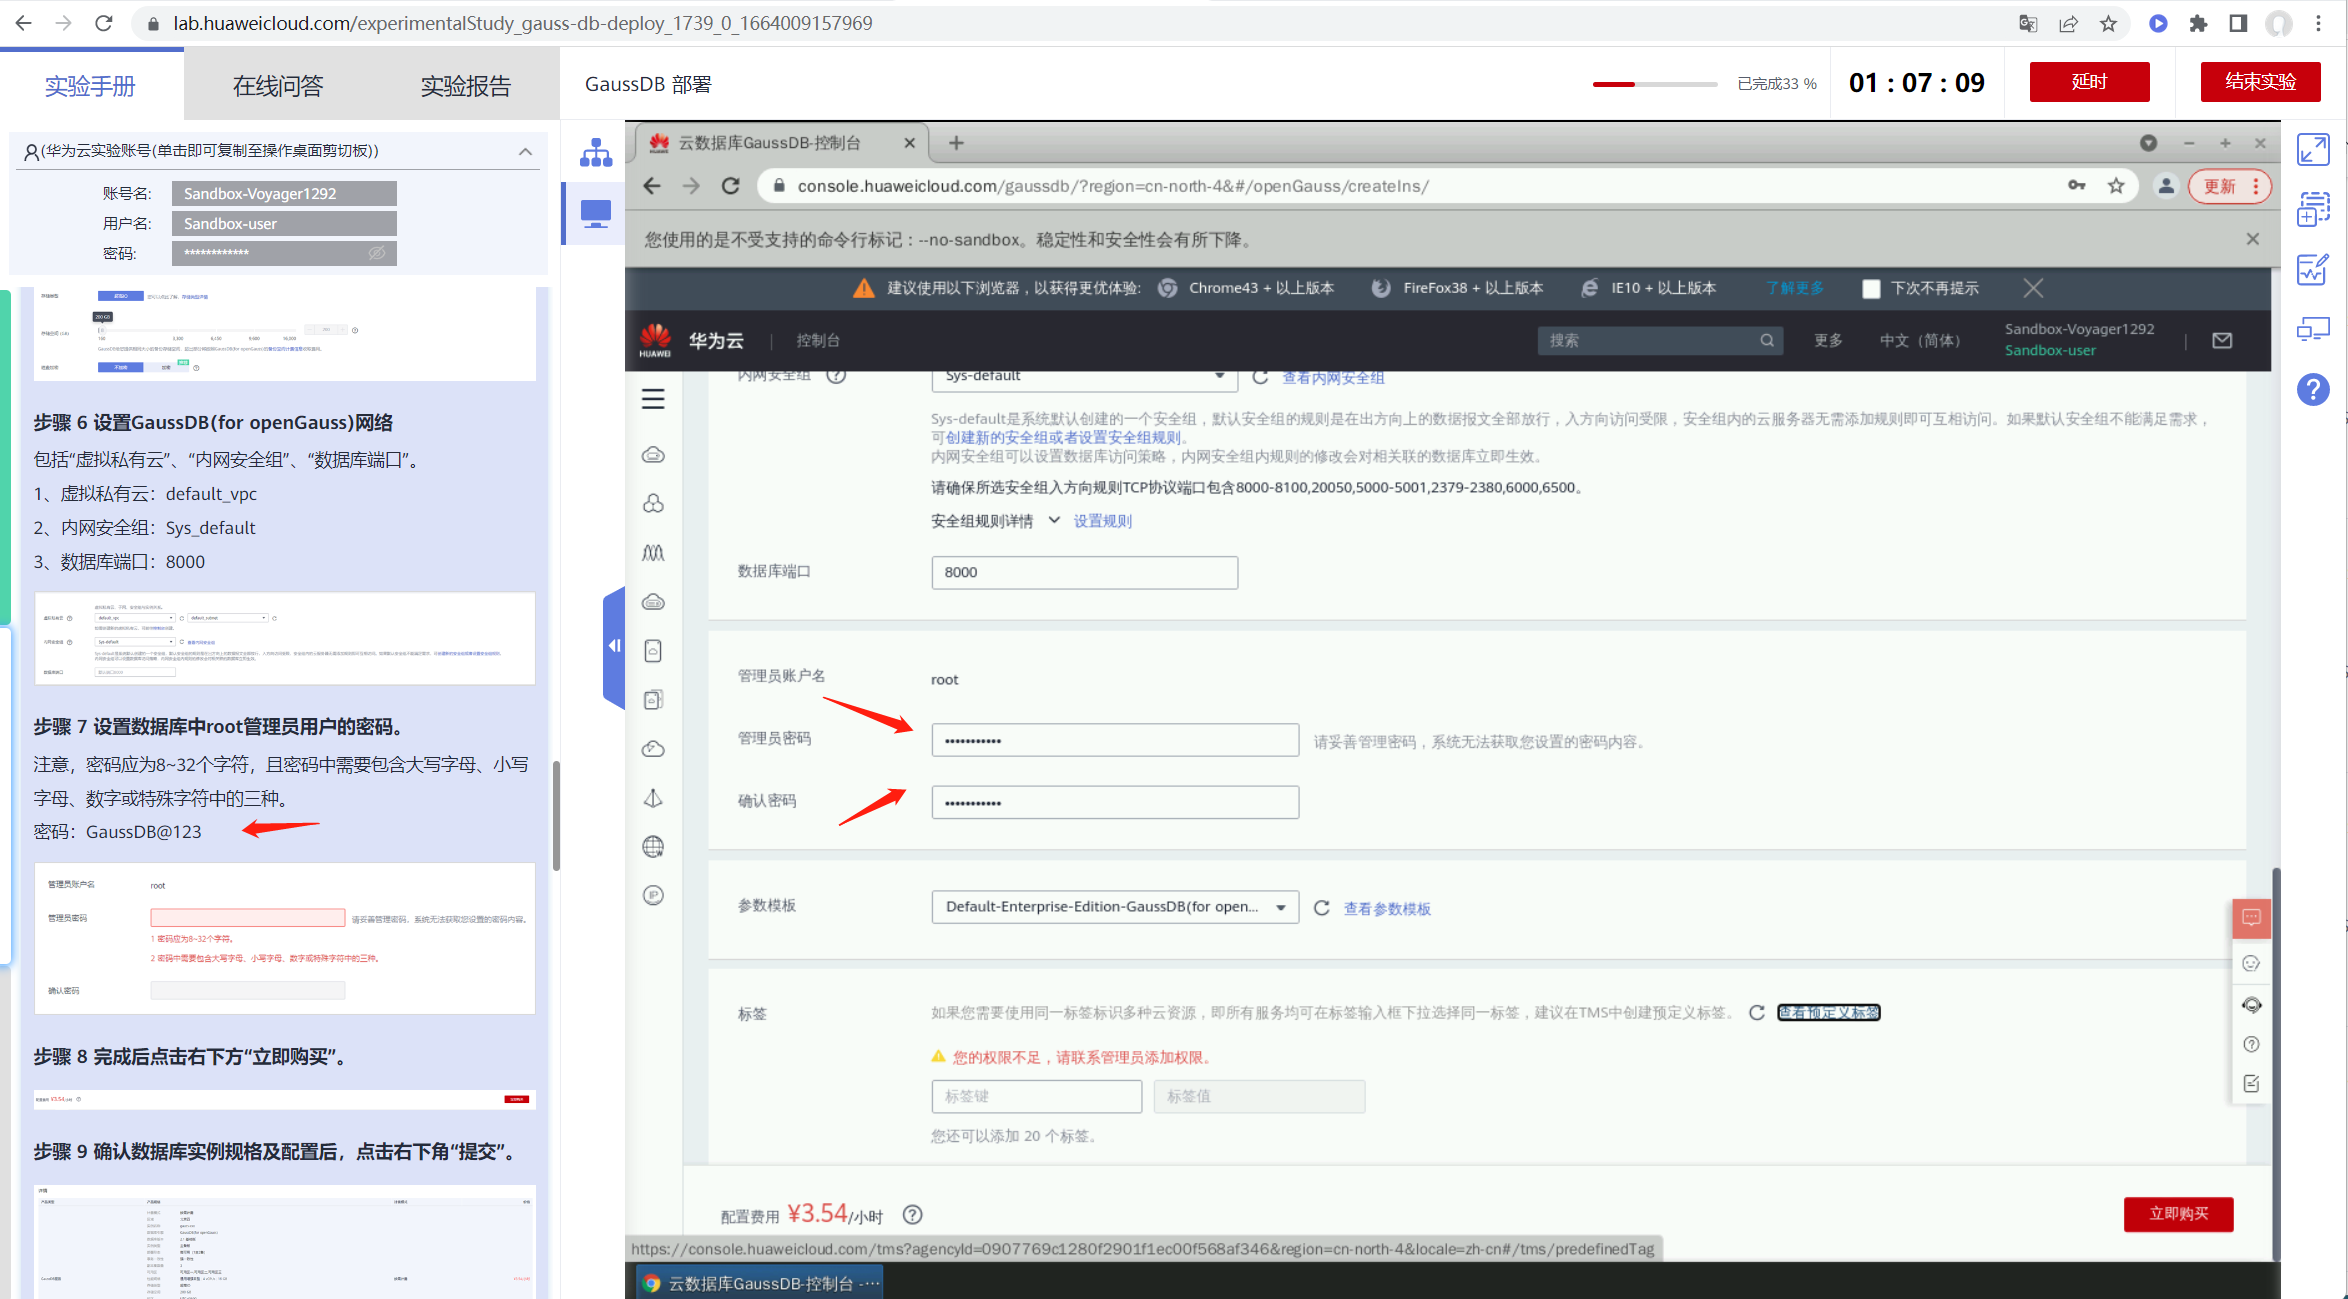Select the desktop monitor icon in lab sidebar
2348x1299 pixels.
tap(596, 213)
